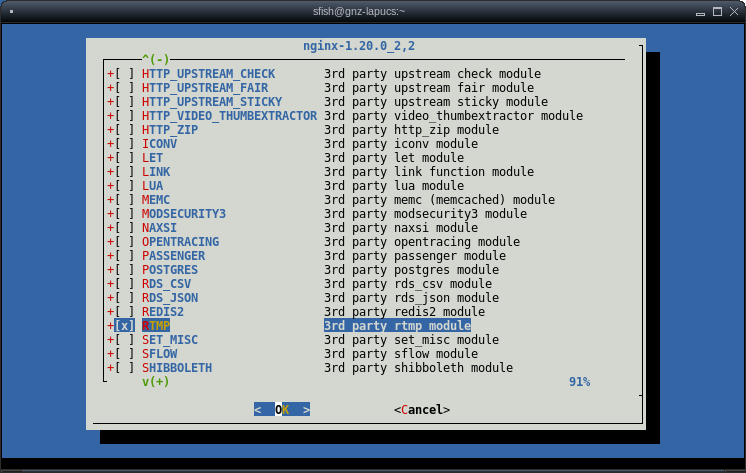Click '3rd party video_thumbextractor module' description
The height and width of the screenshot is (473, 746).
[x=453, y=116]
